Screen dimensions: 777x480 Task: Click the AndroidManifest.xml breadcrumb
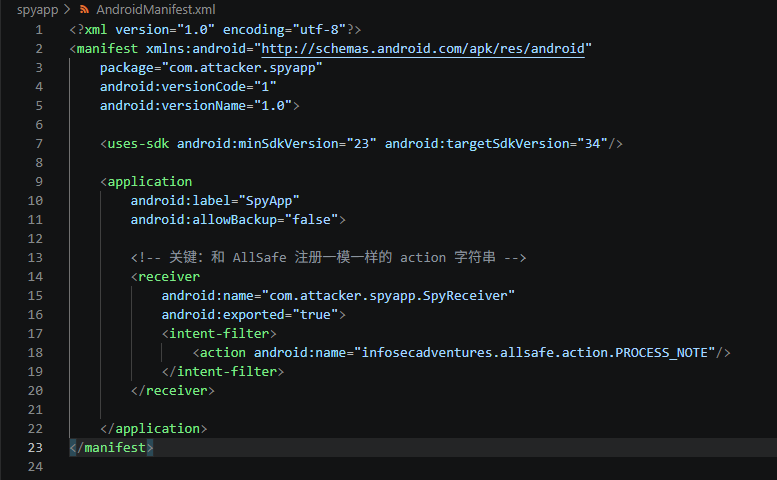coord(156,9)
